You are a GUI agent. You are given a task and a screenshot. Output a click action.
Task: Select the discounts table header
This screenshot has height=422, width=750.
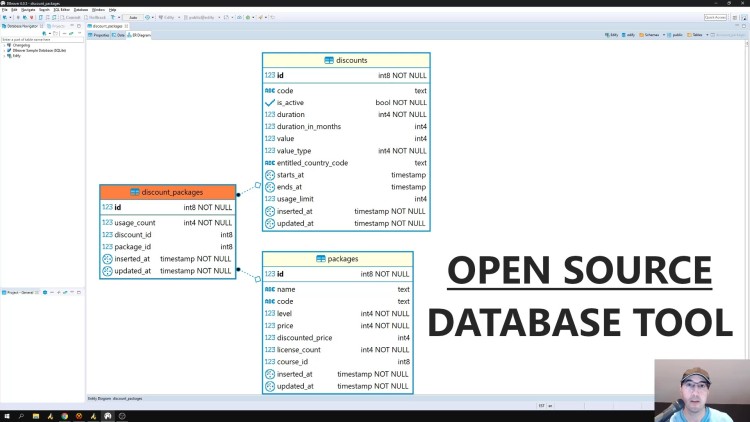point(346,60)
